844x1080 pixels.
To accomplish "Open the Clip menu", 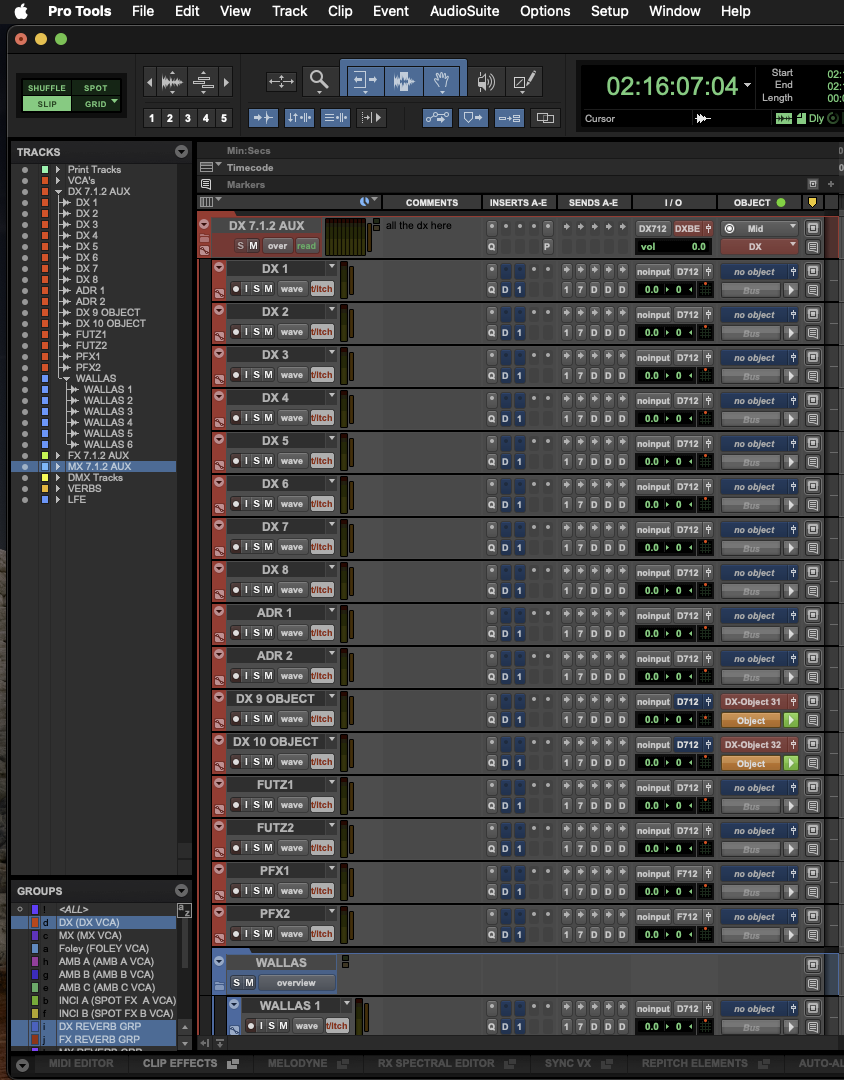I will pyautogui.click(x=340, y=11).
